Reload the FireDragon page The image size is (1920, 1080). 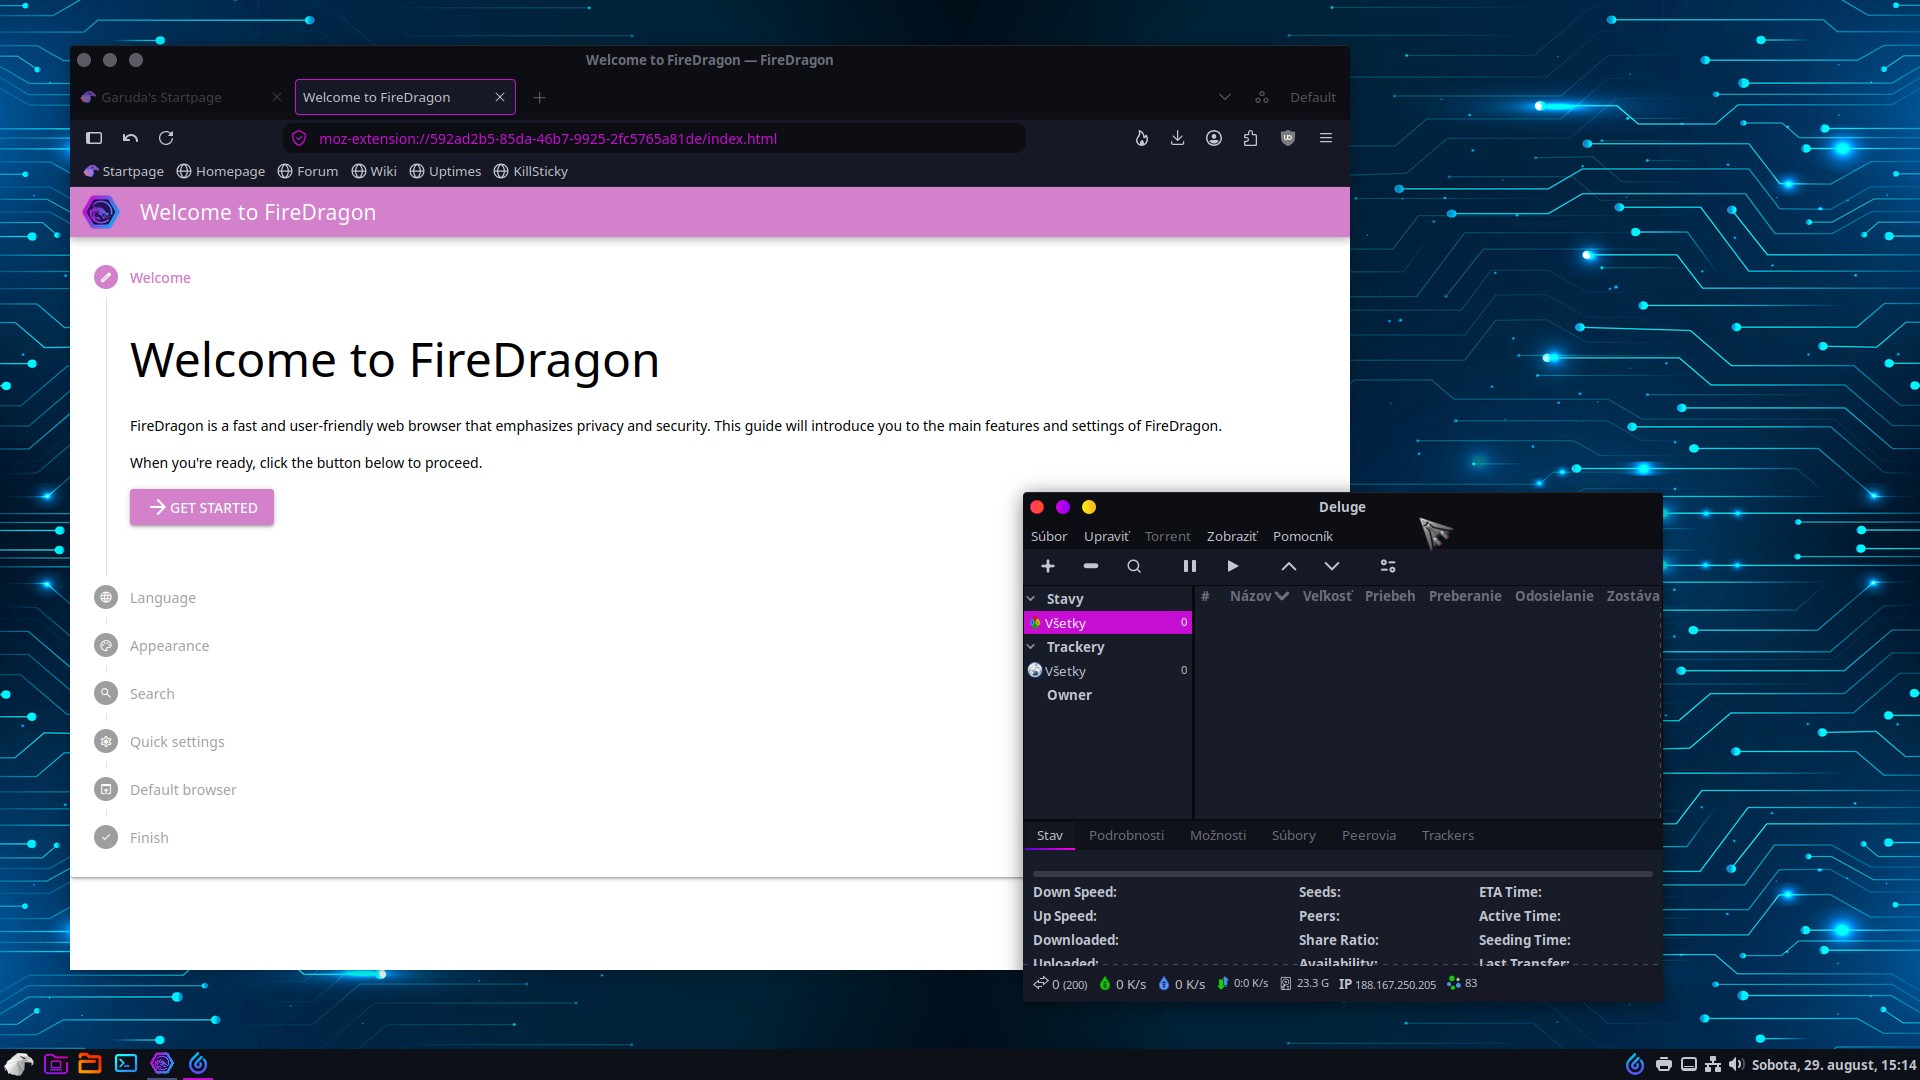166,138
